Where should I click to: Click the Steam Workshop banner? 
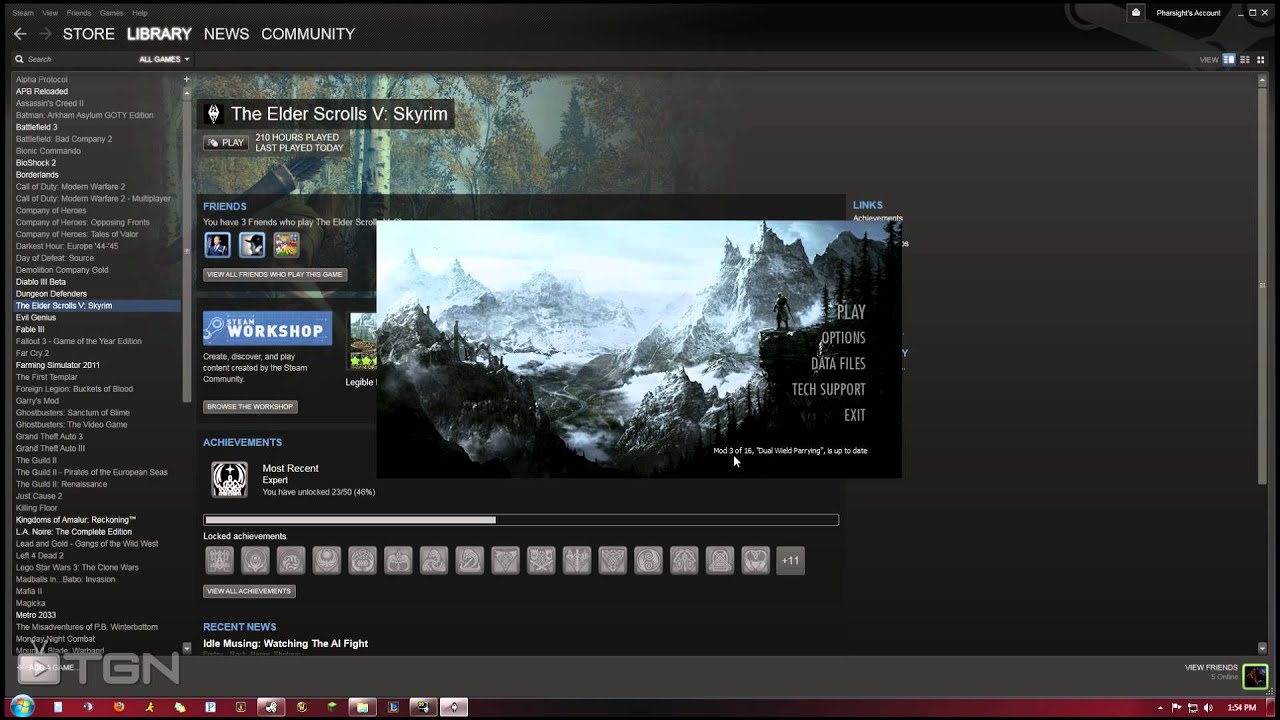point(267,328)
